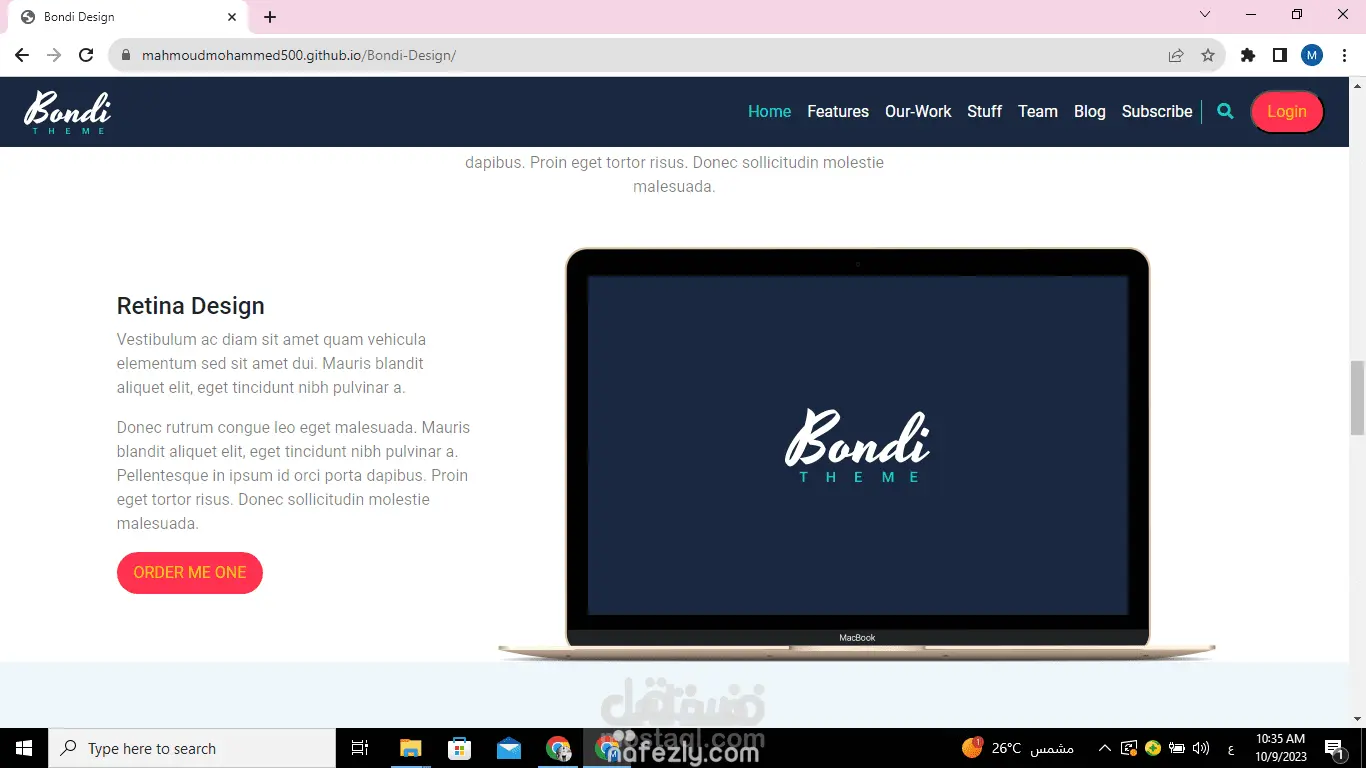Image resolution: width=1366 pixels, height=768 pixels.
Task: Open Task View from the taskbar
Action: [360, 748]
